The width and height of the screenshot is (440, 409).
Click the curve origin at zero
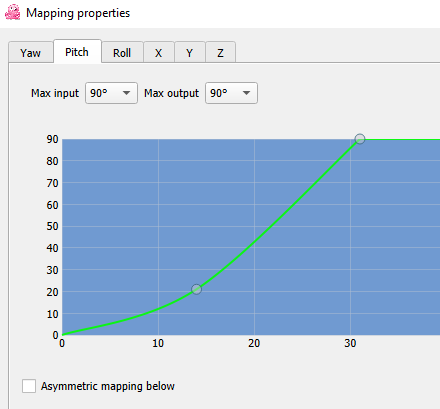tap(63, 334)
